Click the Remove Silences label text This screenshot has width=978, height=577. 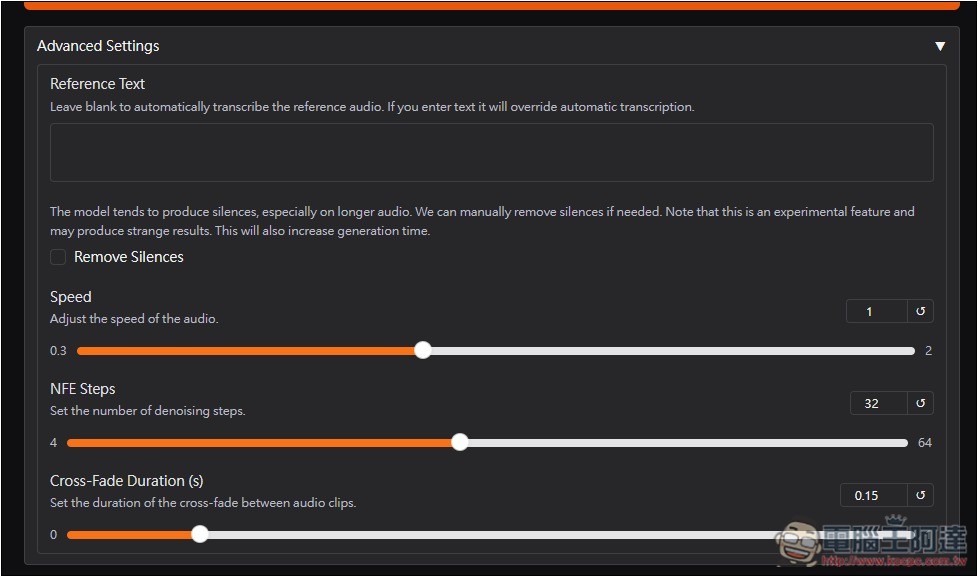[129, 257]
